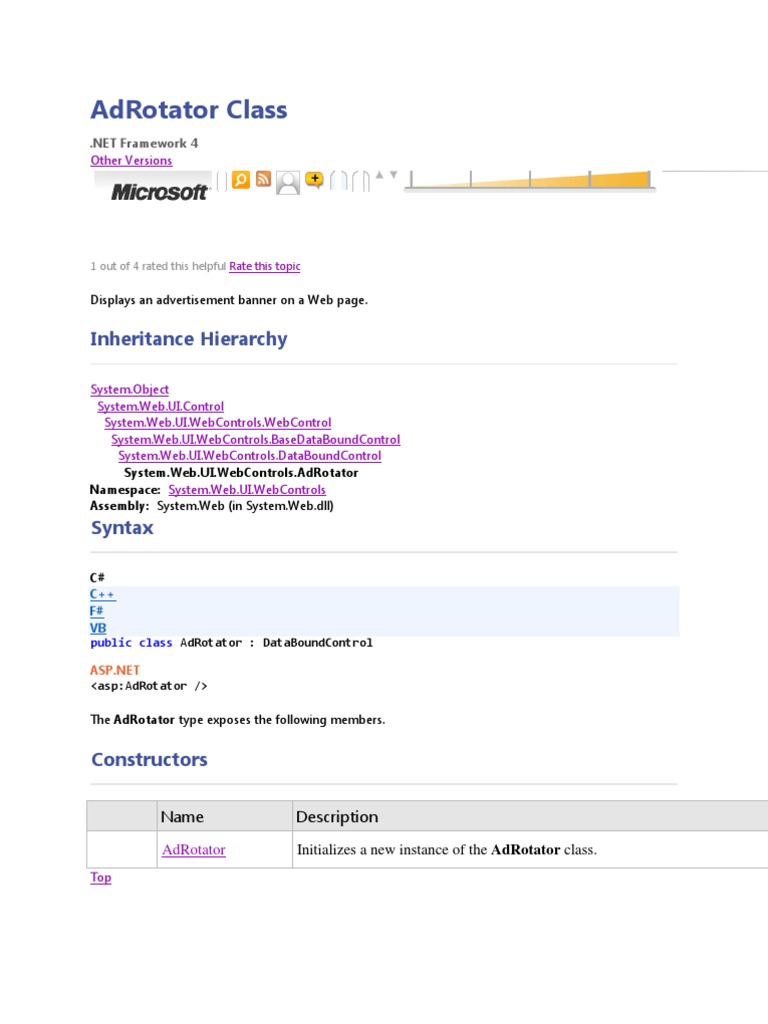
Task: Switch syntax language to VB
Action: (98, 628)
